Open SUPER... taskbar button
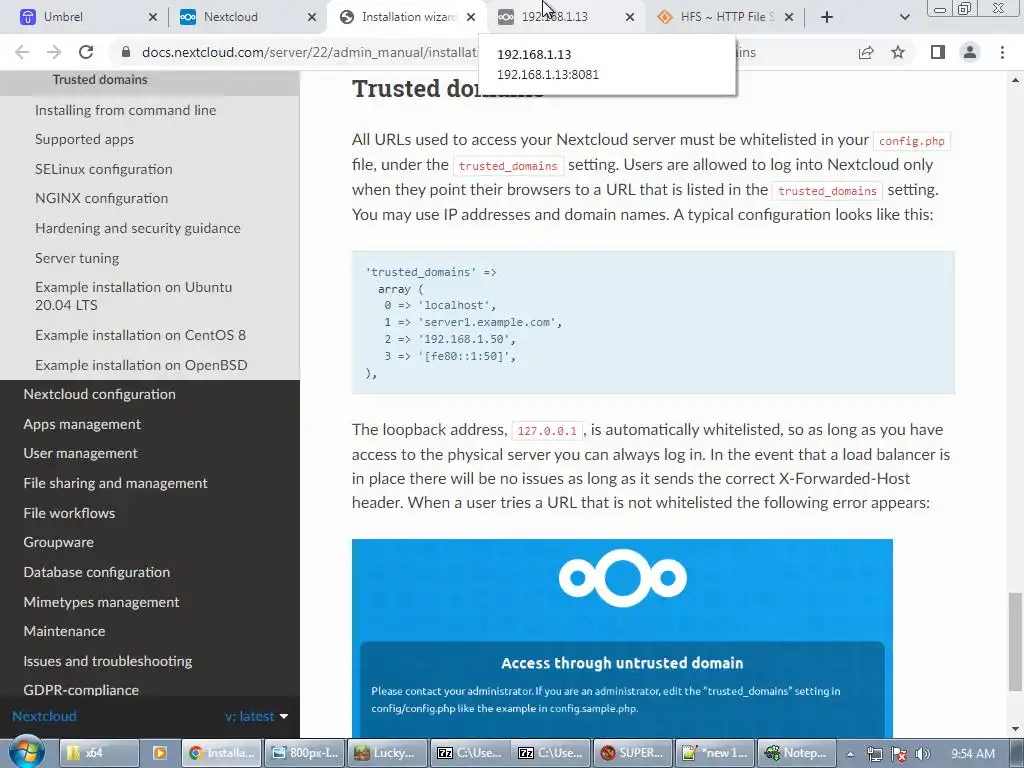Image resolution: width=1024 pixels, height=768 pixels. [x=633, y=753]
